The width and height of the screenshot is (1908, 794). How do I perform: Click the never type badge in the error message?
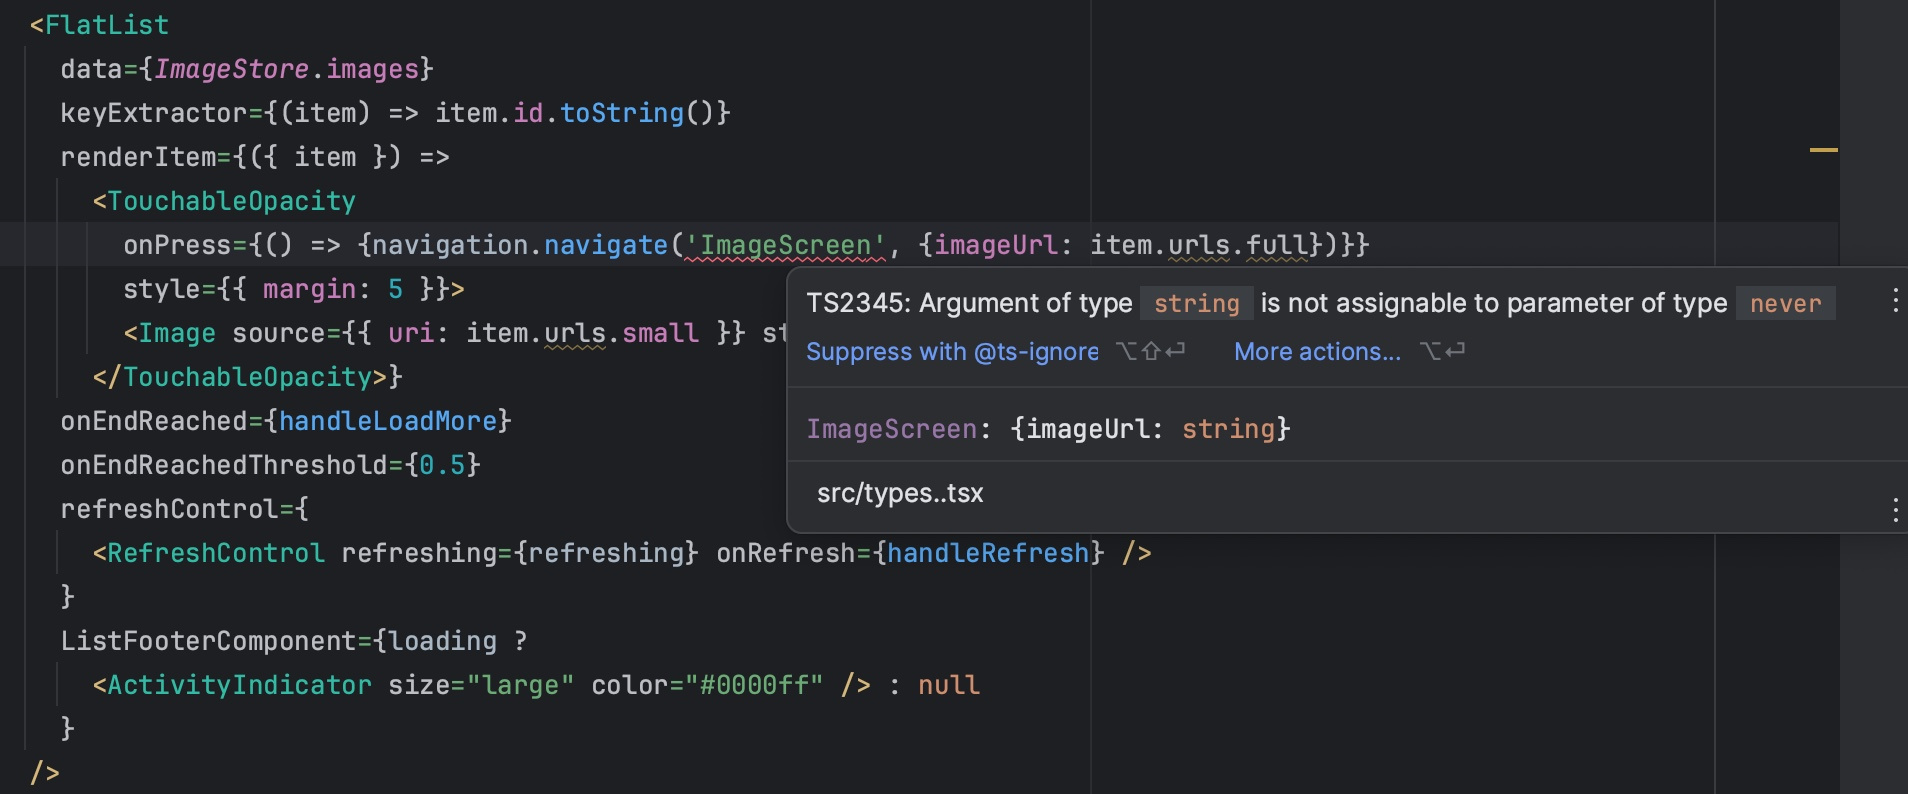click(x=1785, y=303)
